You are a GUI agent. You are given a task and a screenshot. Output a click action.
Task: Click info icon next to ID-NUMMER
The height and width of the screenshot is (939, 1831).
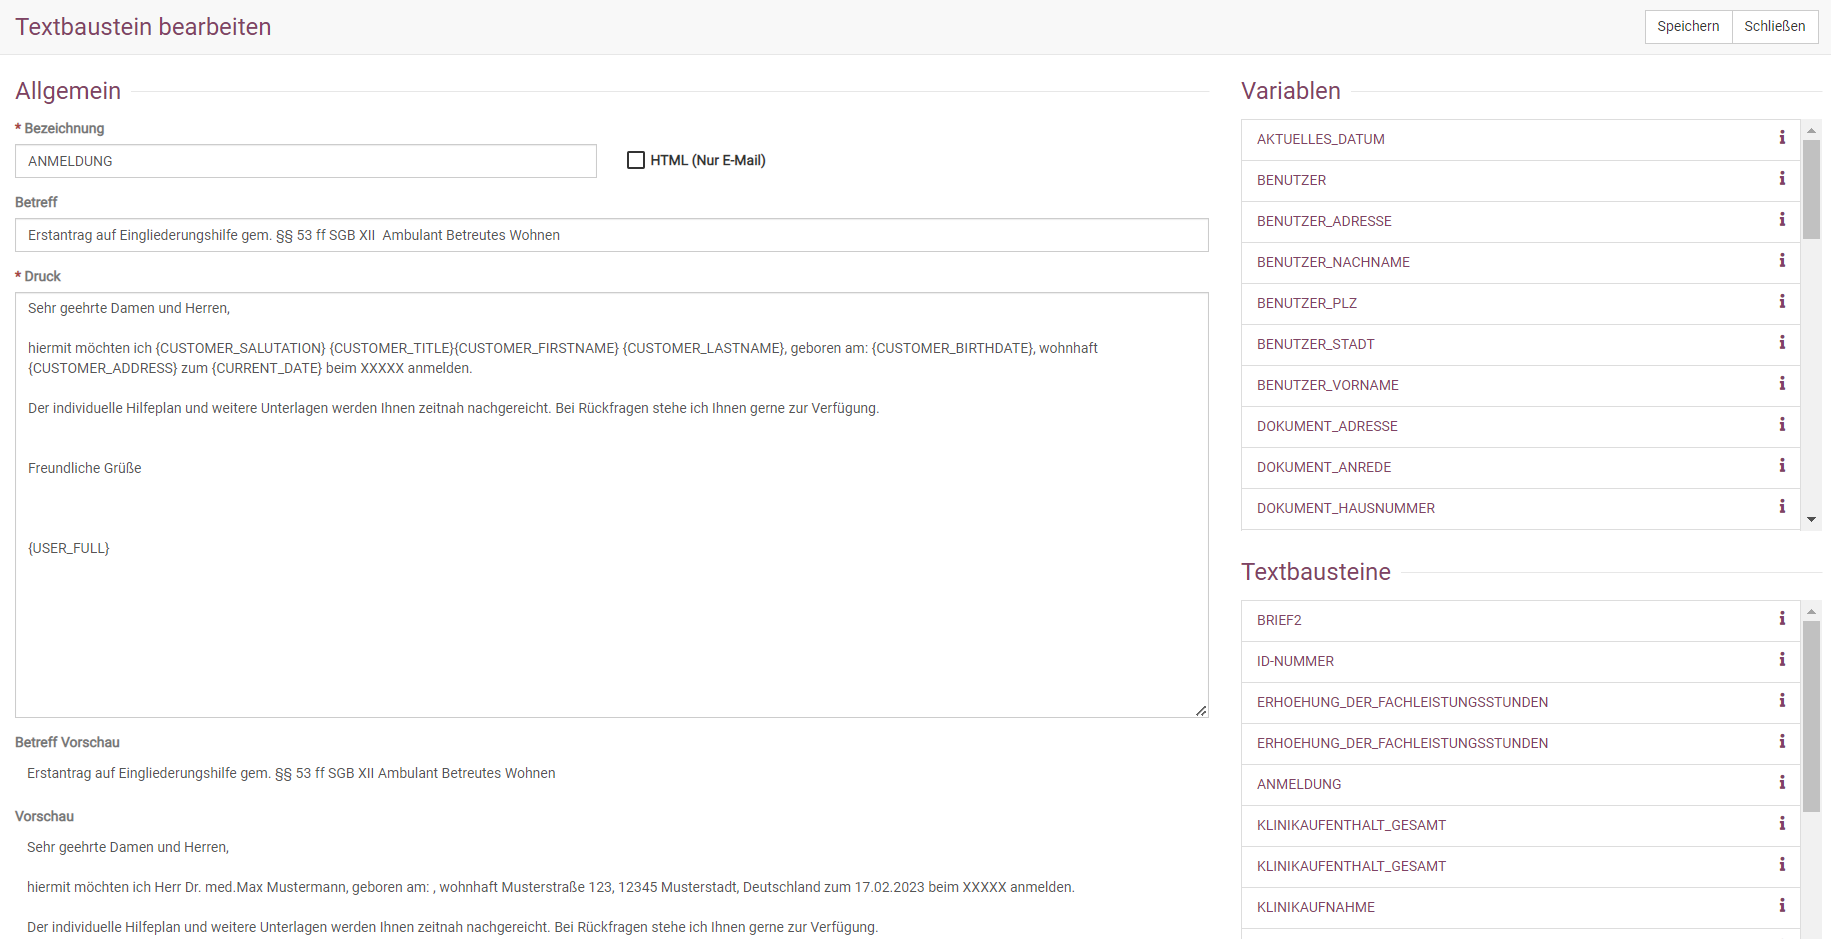click(x=1781, y=660)
